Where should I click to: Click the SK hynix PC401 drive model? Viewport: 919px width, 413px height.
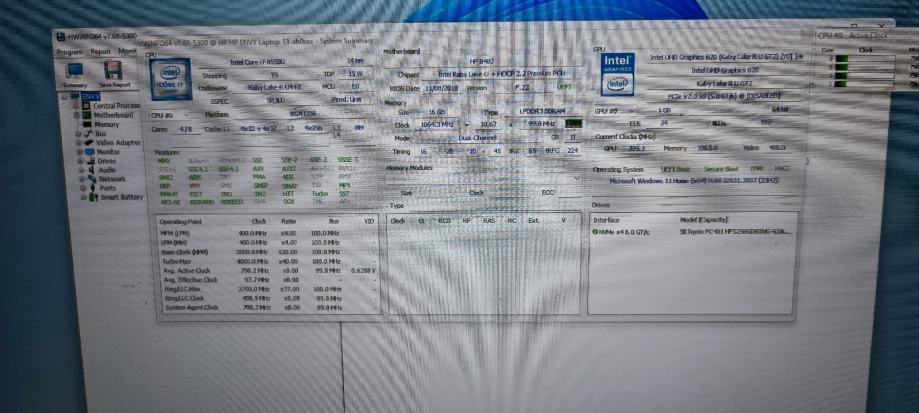(x=735, y=232)
